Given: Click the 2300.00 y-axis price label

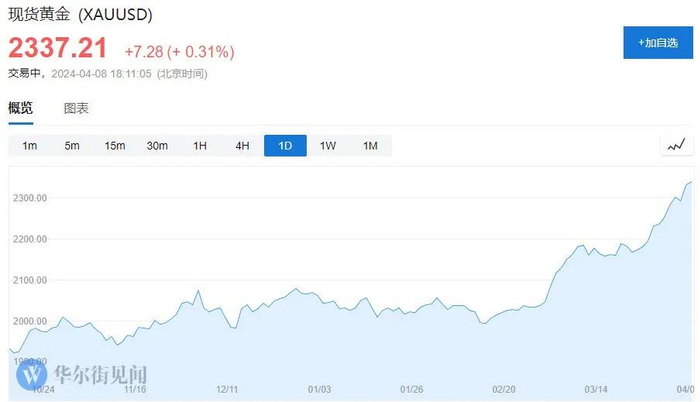Looking at the screenshot, I should [x=31, y=198].
